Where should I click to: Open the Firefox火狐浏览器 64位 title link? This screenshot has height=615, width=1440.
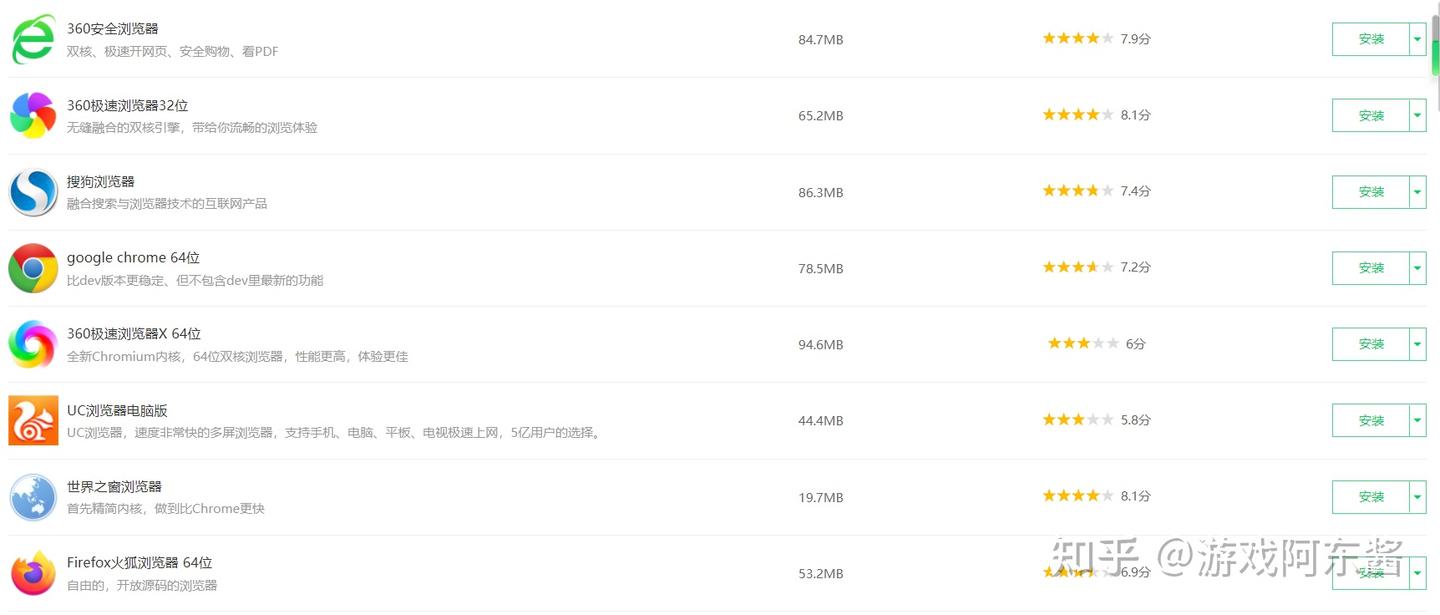(140, 563)
